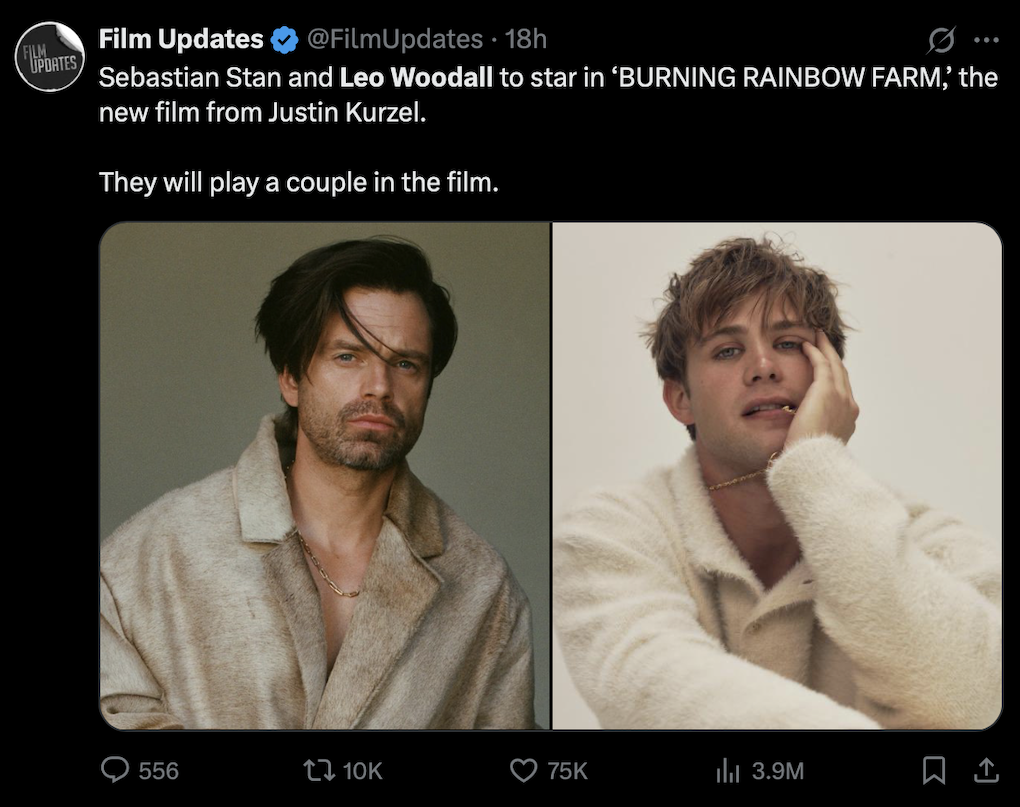Open the Grok explain-post icon

(941, 40)
